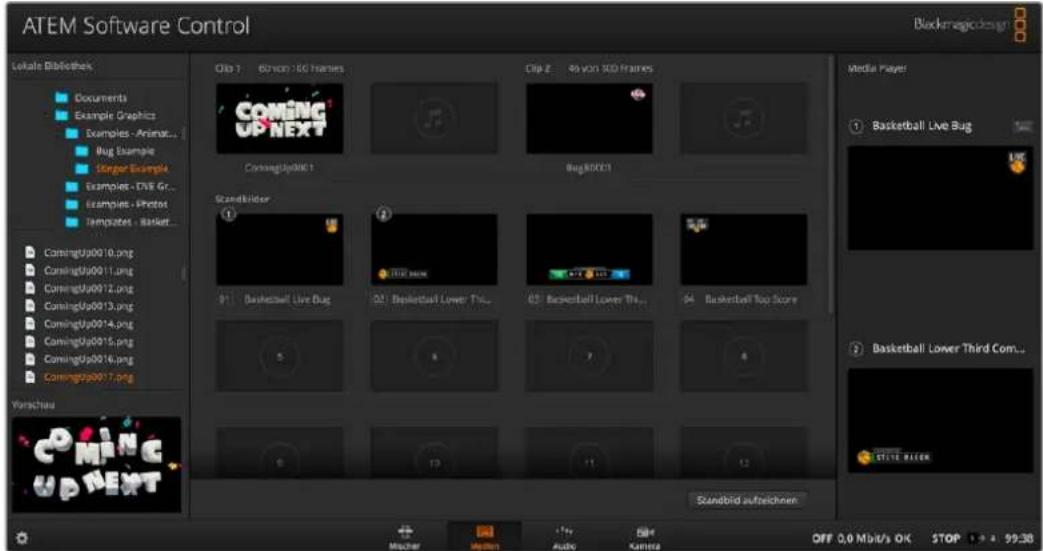
Task: Select empty still slot 5
Action: click(279, 356)
